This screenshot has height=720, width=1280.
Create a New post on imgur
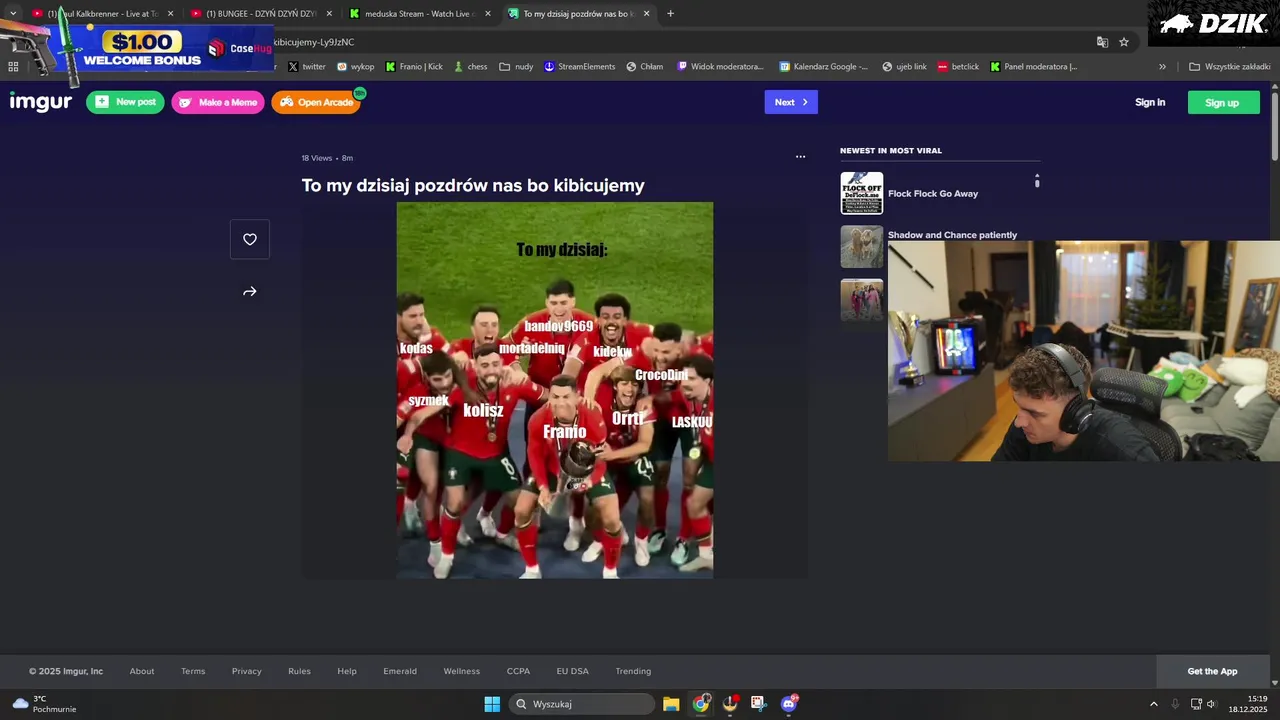pos(125,102)
